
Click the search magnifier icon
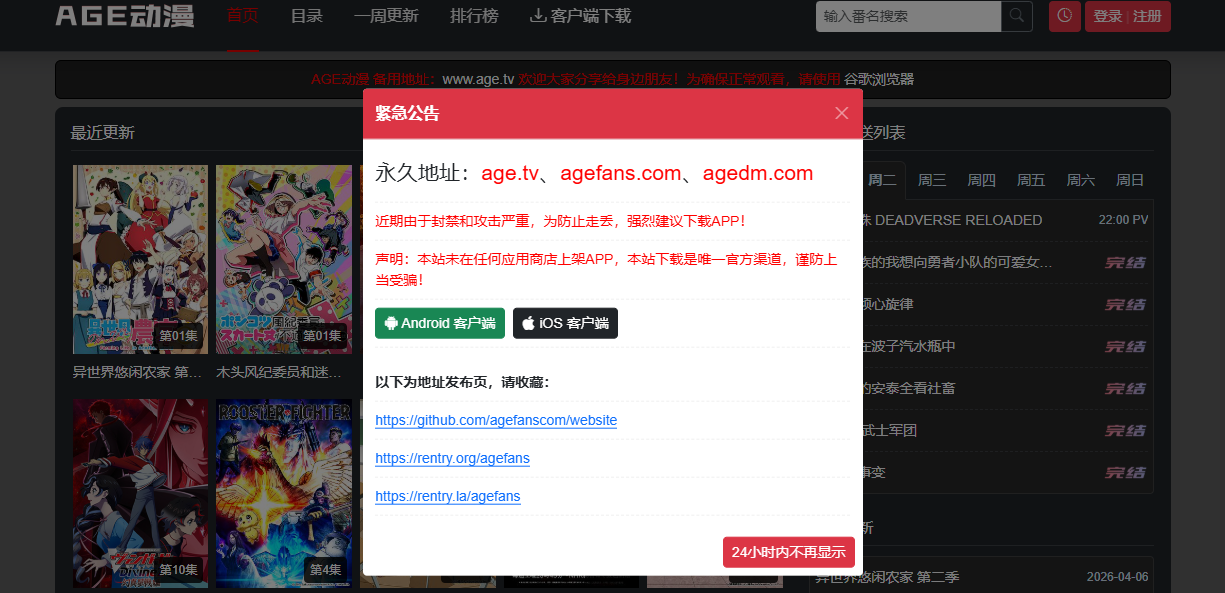point(1015,16)
